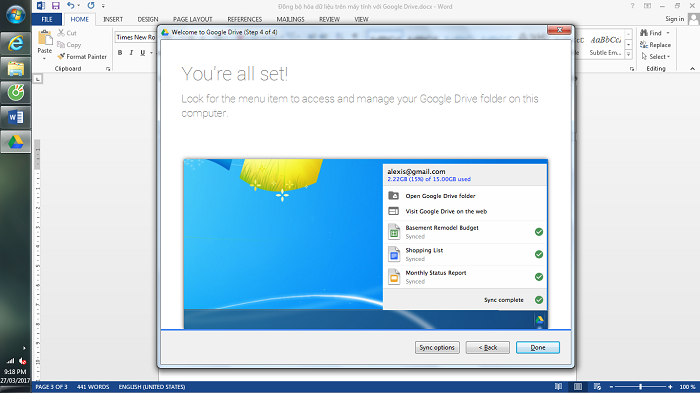This screenshot has height=393, width=700.
Task: Go to the REFERENCES ribbon tab
Action: pos(245,19)
